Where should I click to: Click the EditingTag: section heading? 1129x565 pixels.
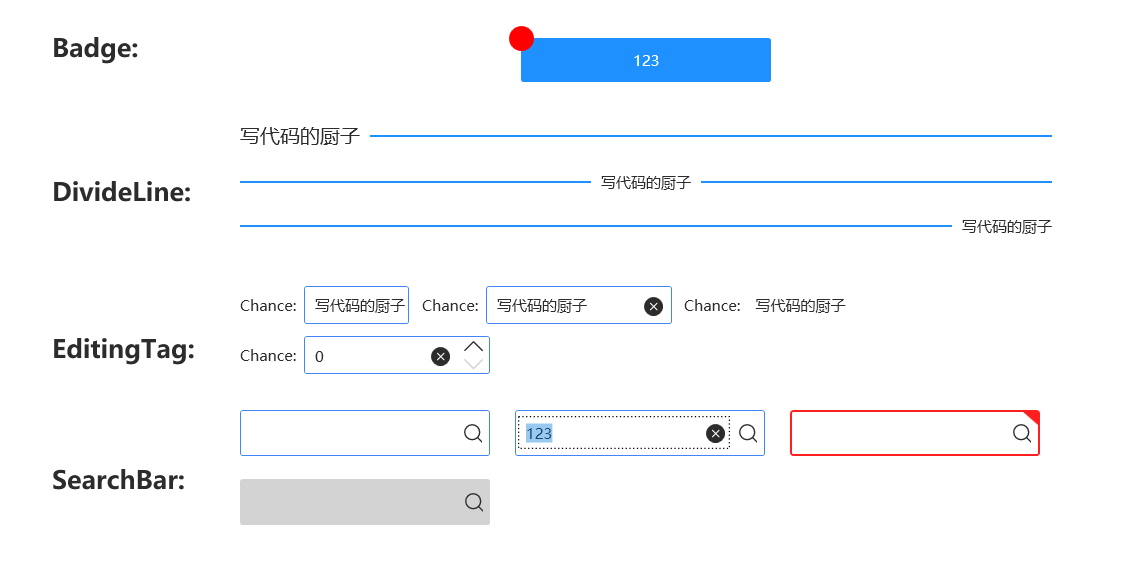(124, 349)
